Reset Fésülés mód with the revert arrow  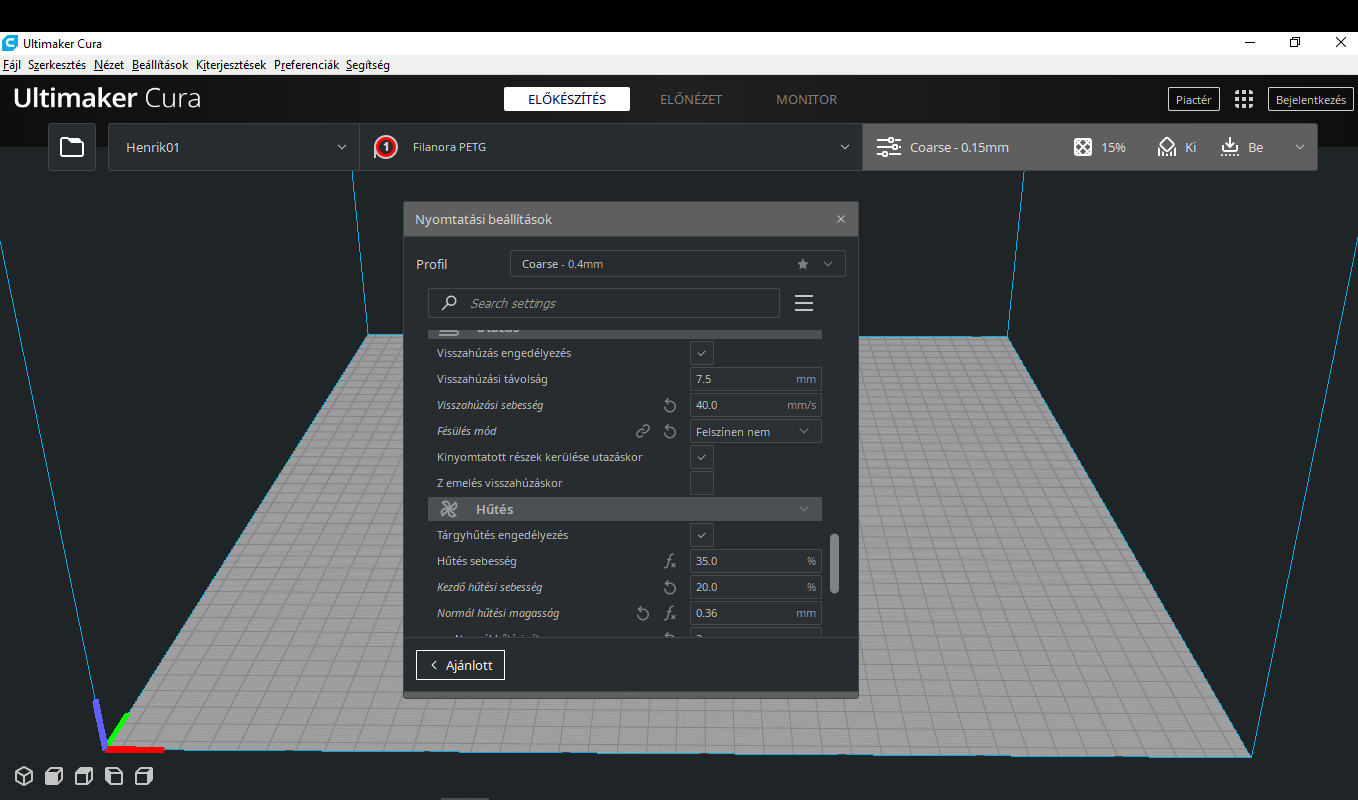coord(671,431)
